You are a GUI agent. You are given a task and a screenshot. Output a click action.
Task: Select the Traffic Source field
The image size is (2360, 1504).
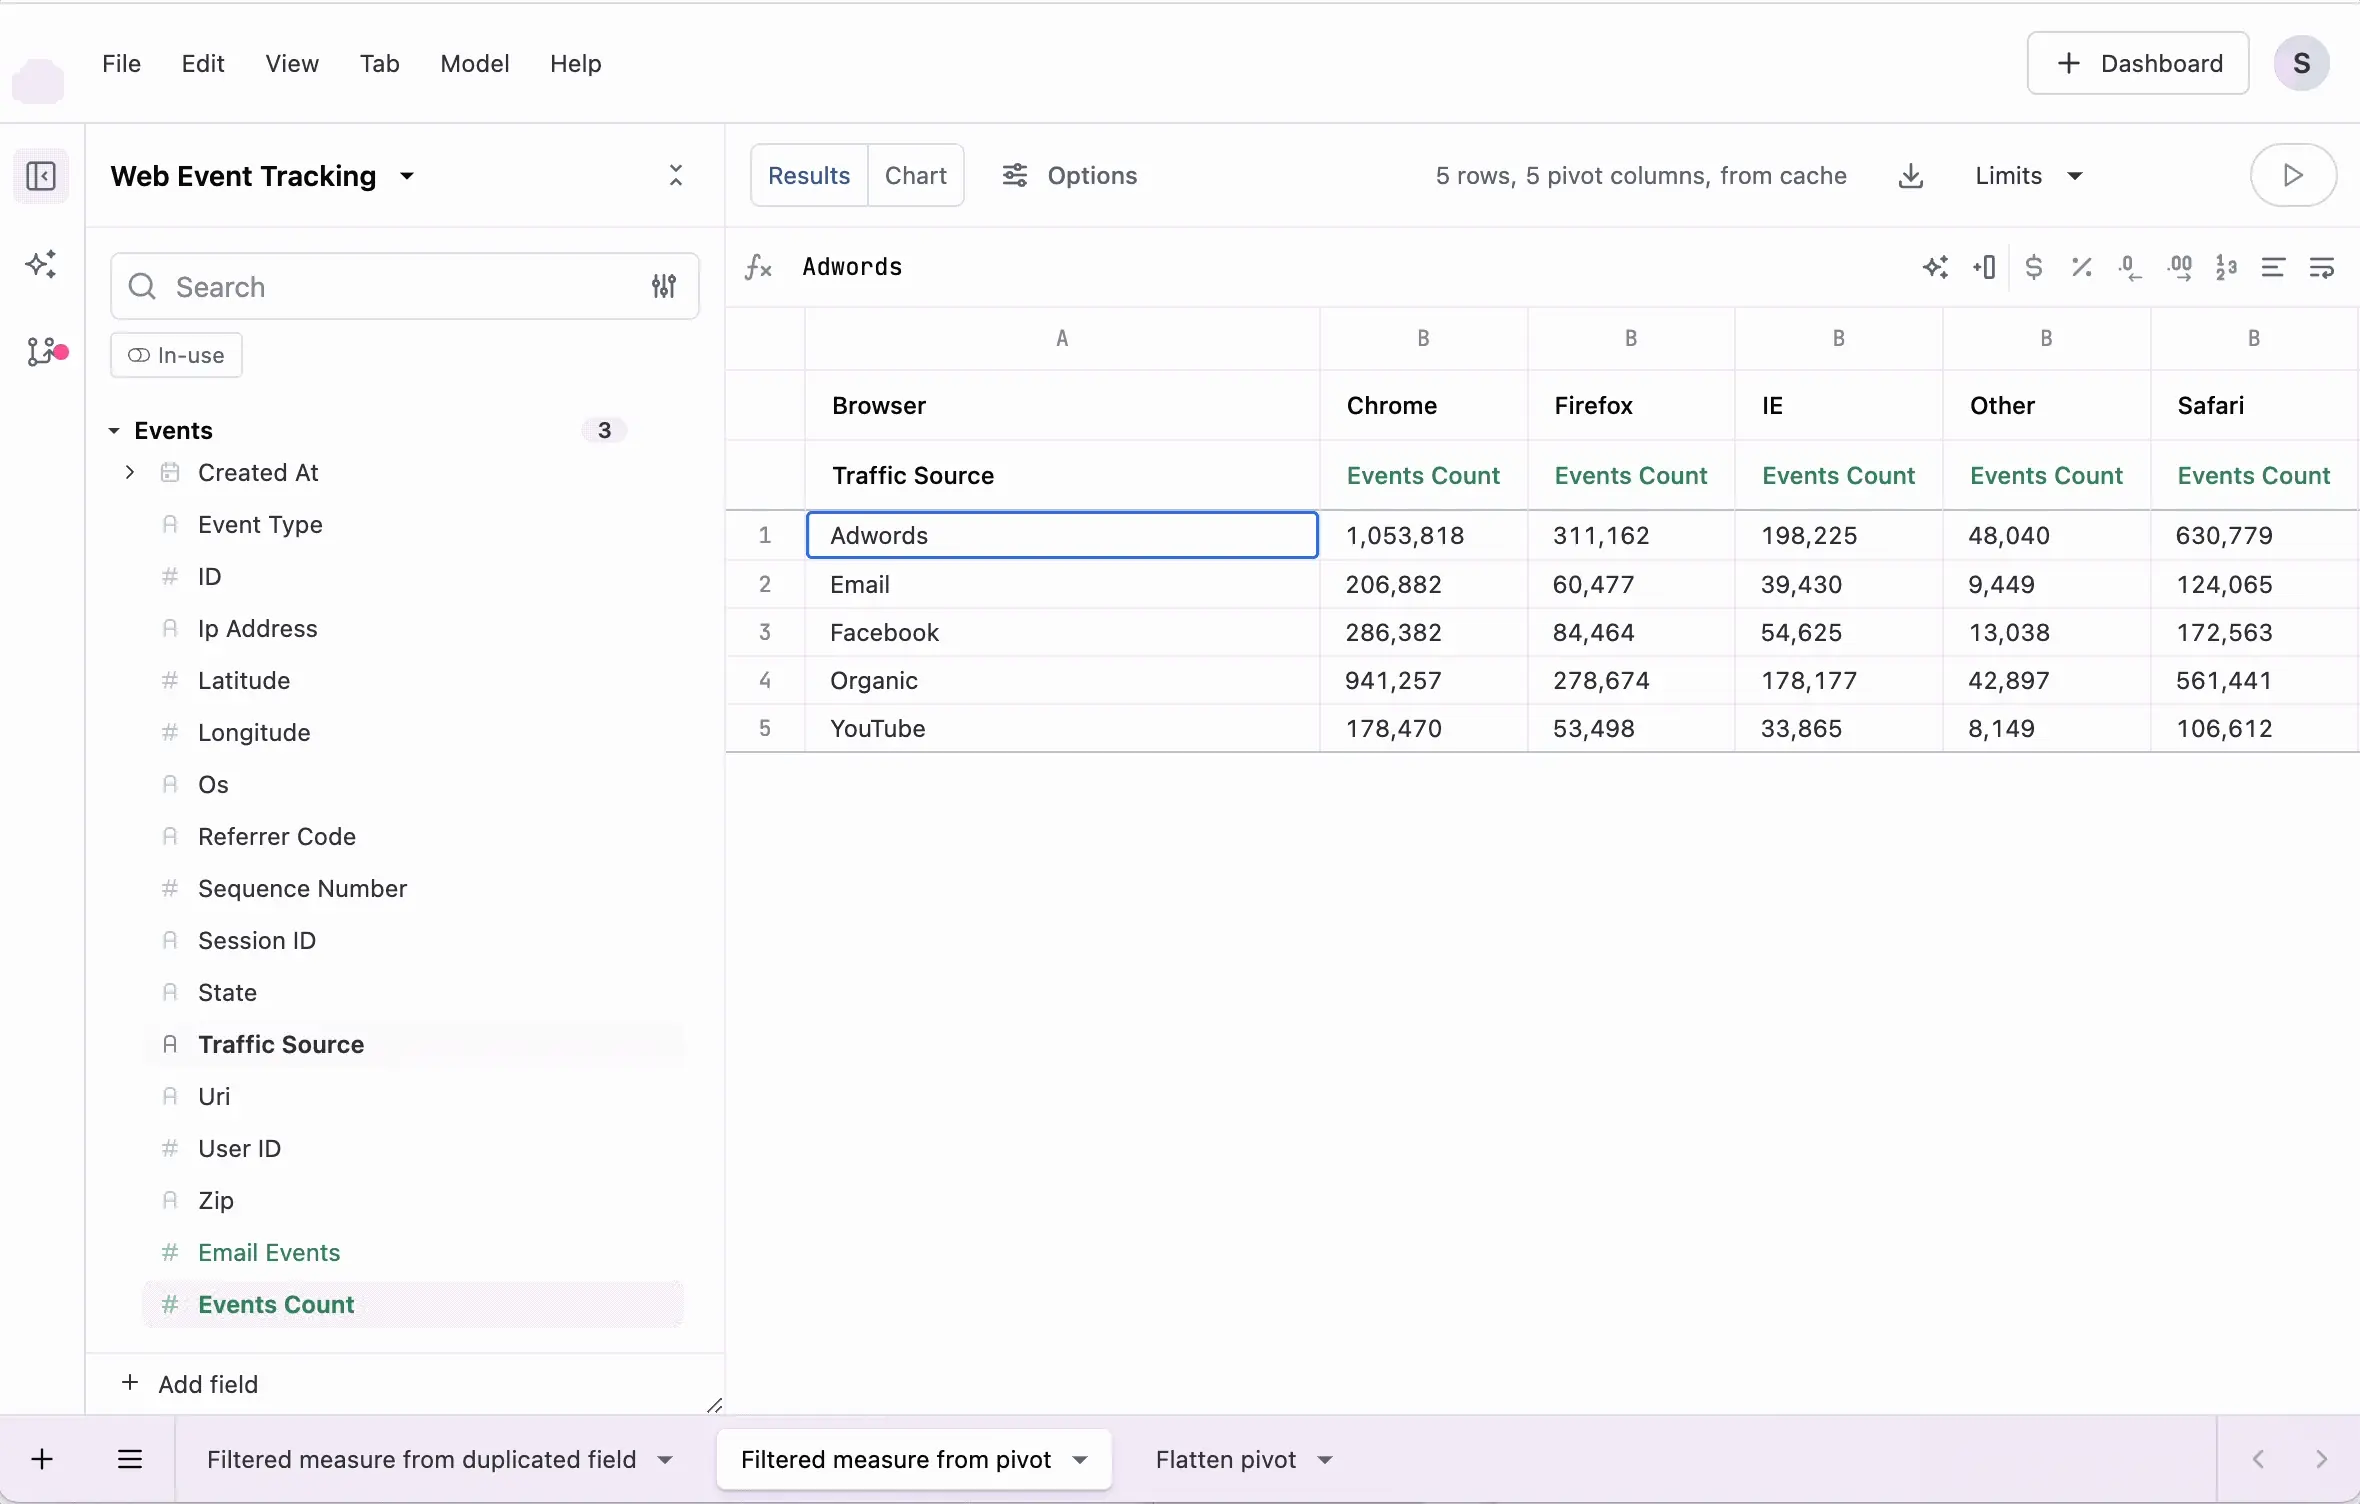point(414,1044)
